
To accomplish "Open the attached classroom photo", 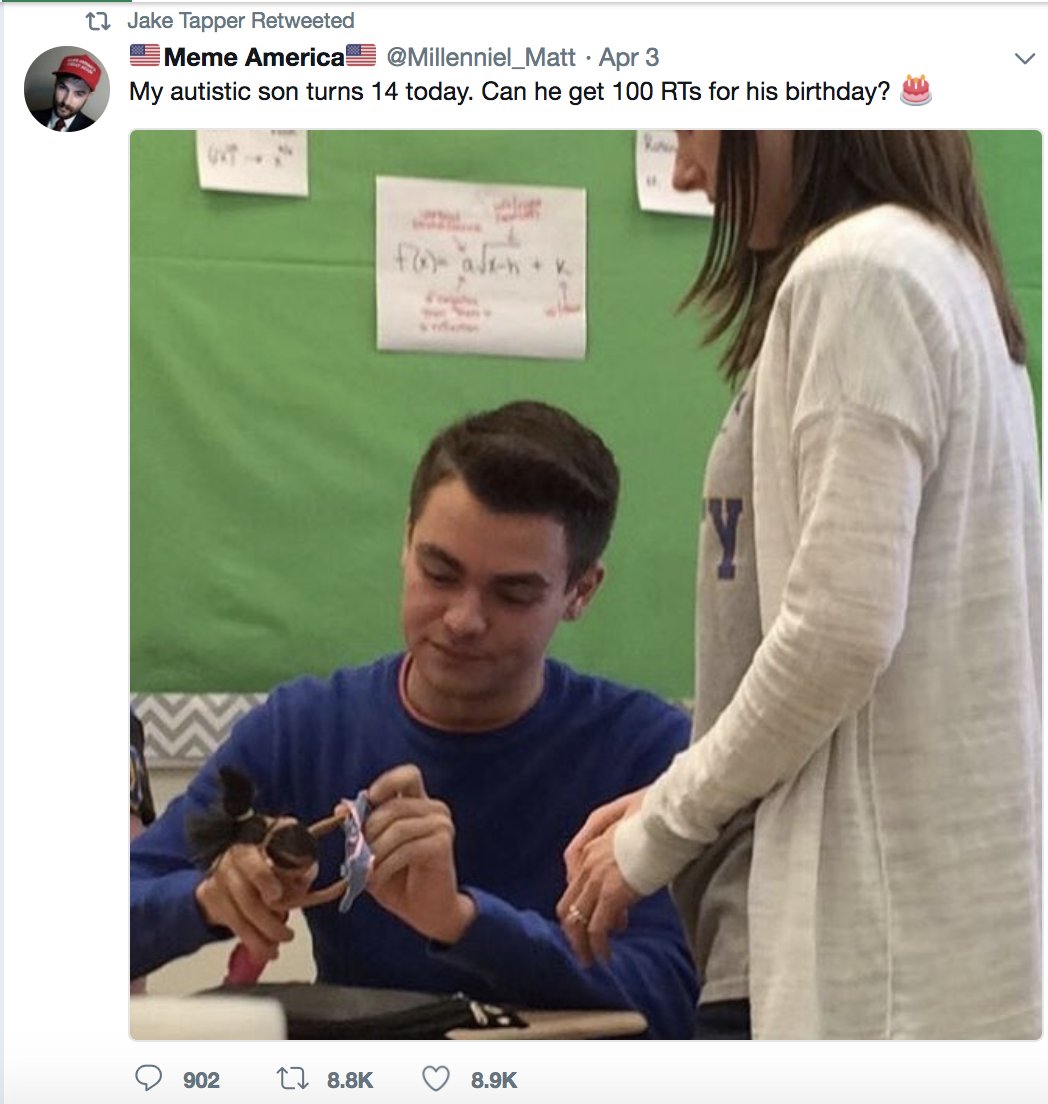I will [586, 584].
